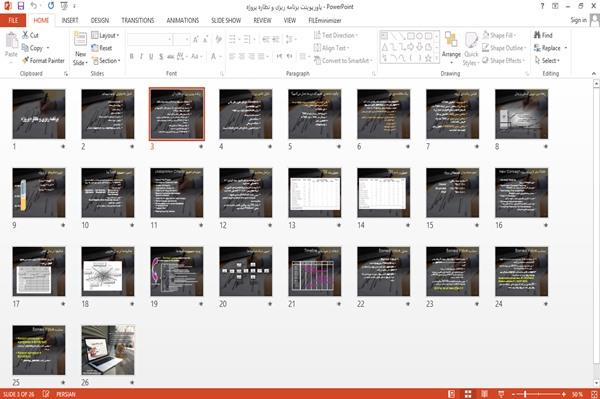Switch to the REVIEW tab

point(262,20)
